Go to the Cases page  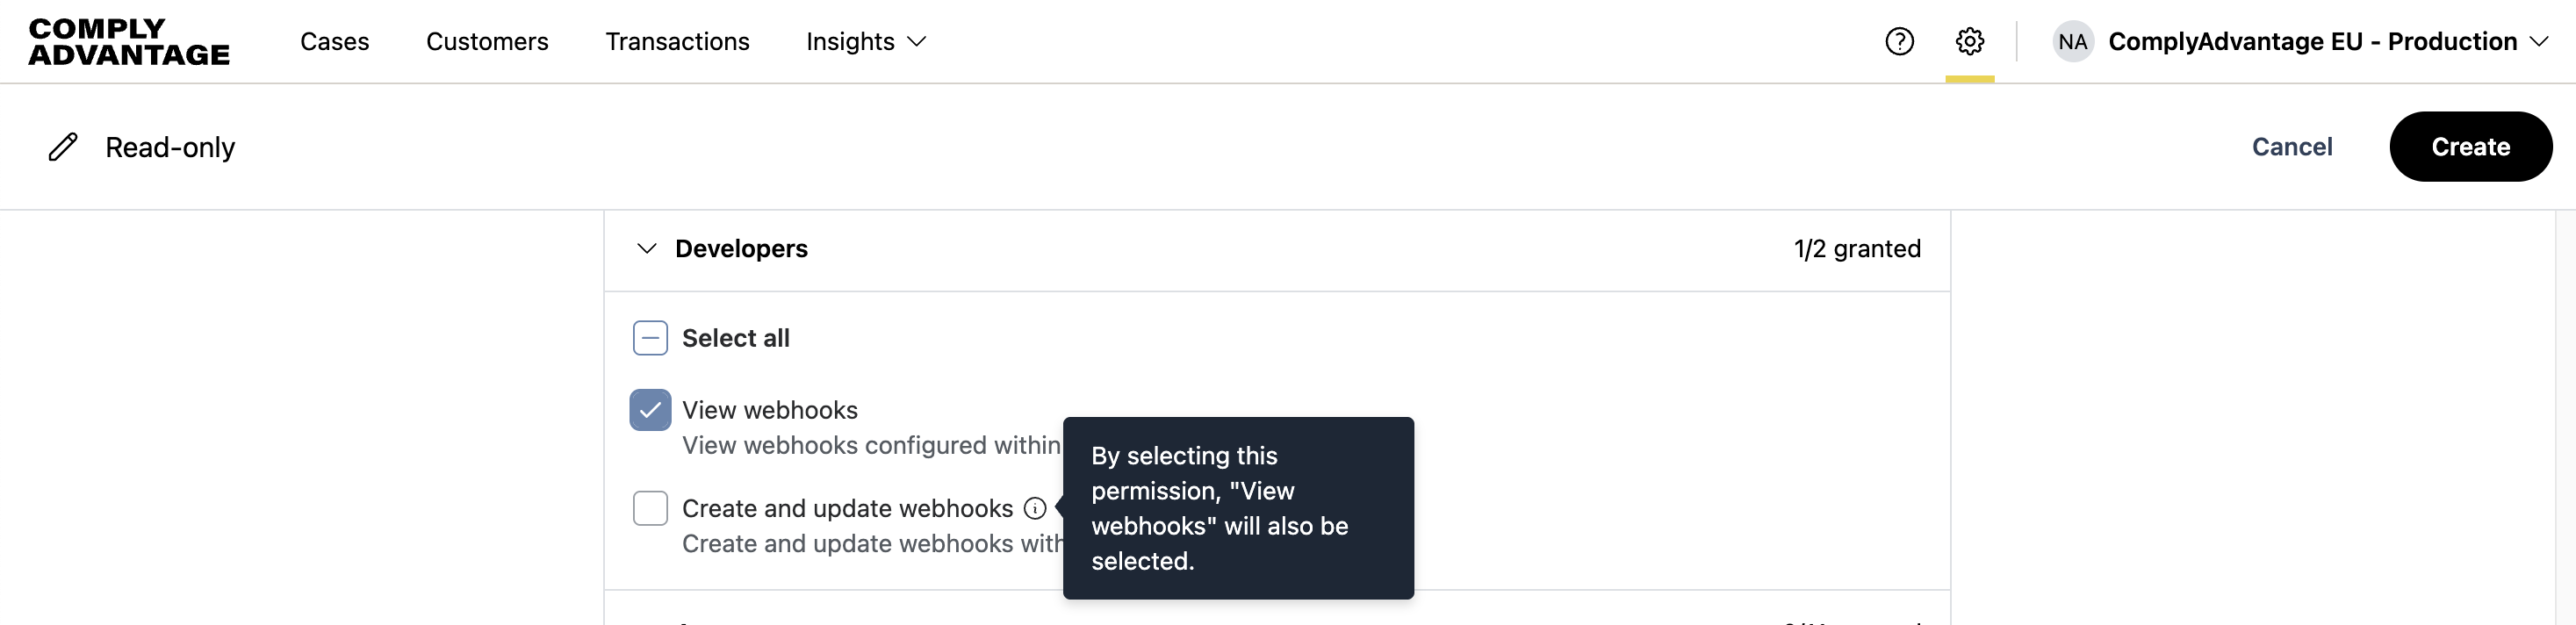click(334, 41)
